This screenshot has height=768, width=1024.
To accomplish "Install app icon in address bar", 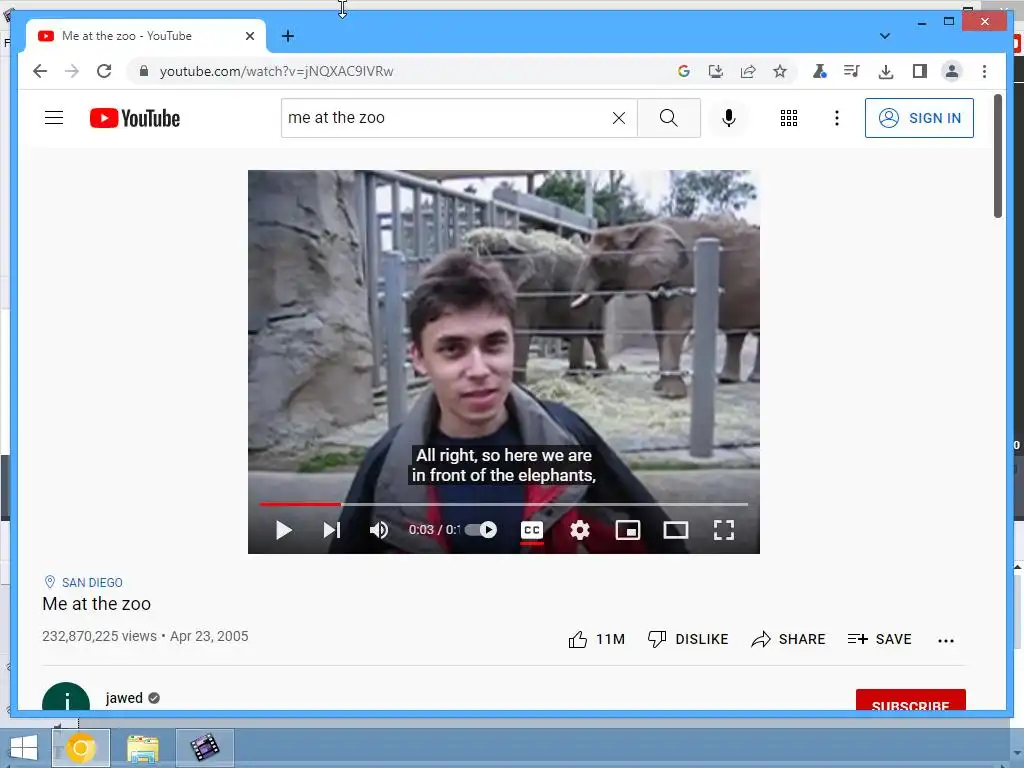I will (716, 71).
